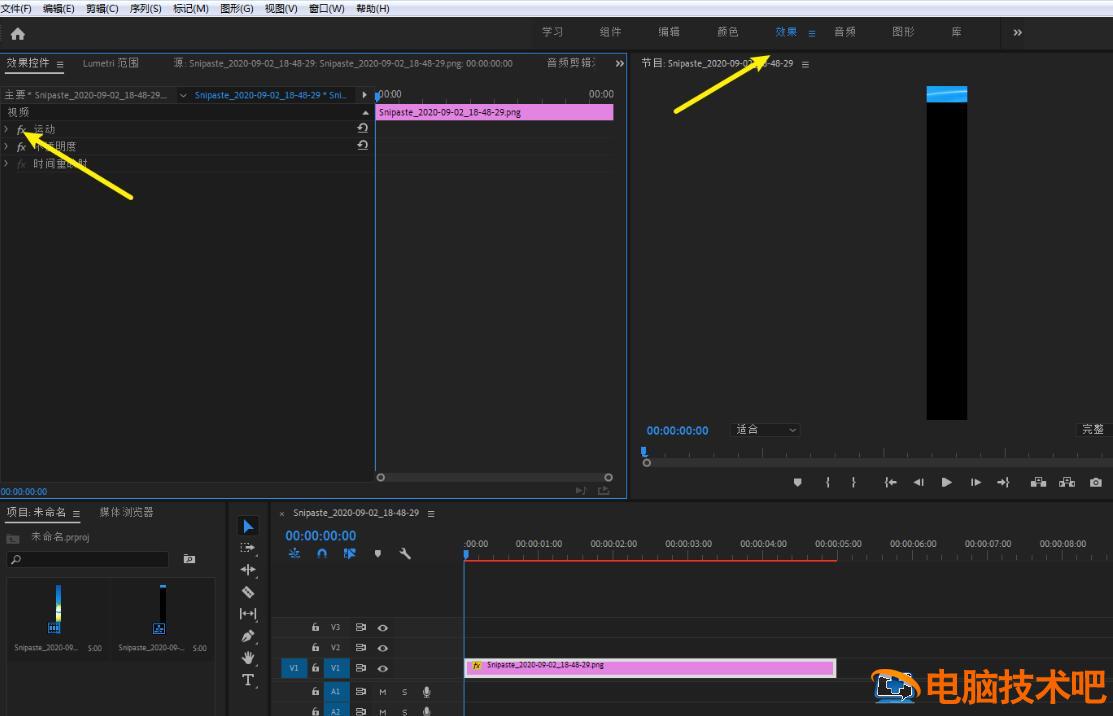Go to Out point in program monitor
The width and height of the screenshot is (1113, 716).
[x=1003, y=483]
